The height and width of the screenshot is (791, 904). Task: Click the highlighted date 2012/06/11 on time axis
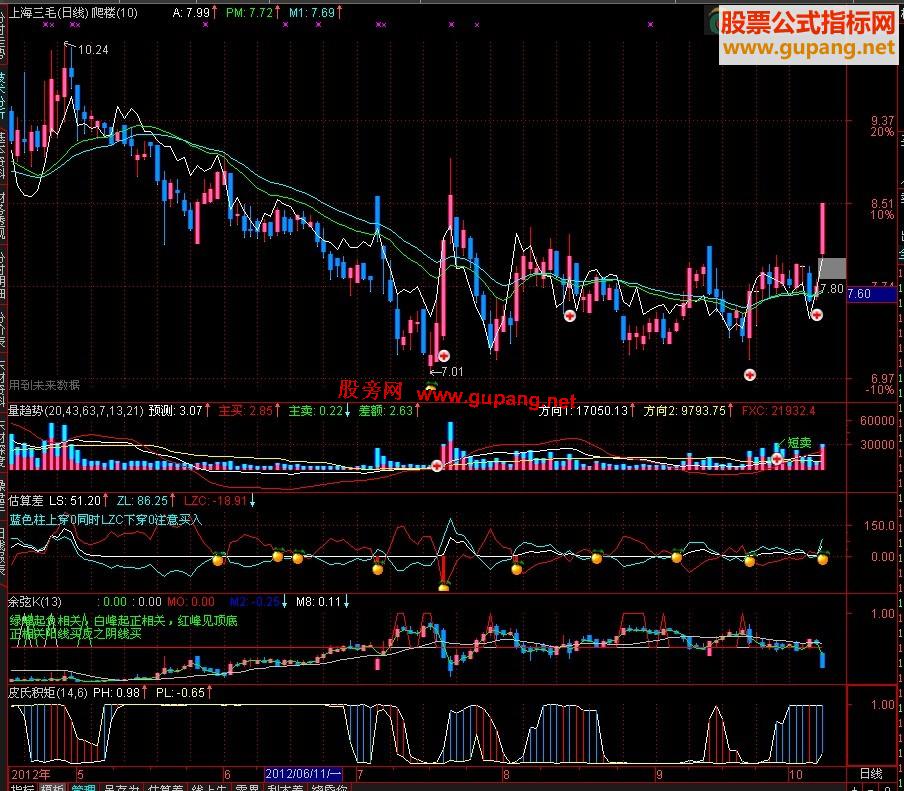(x=303, y=774)
